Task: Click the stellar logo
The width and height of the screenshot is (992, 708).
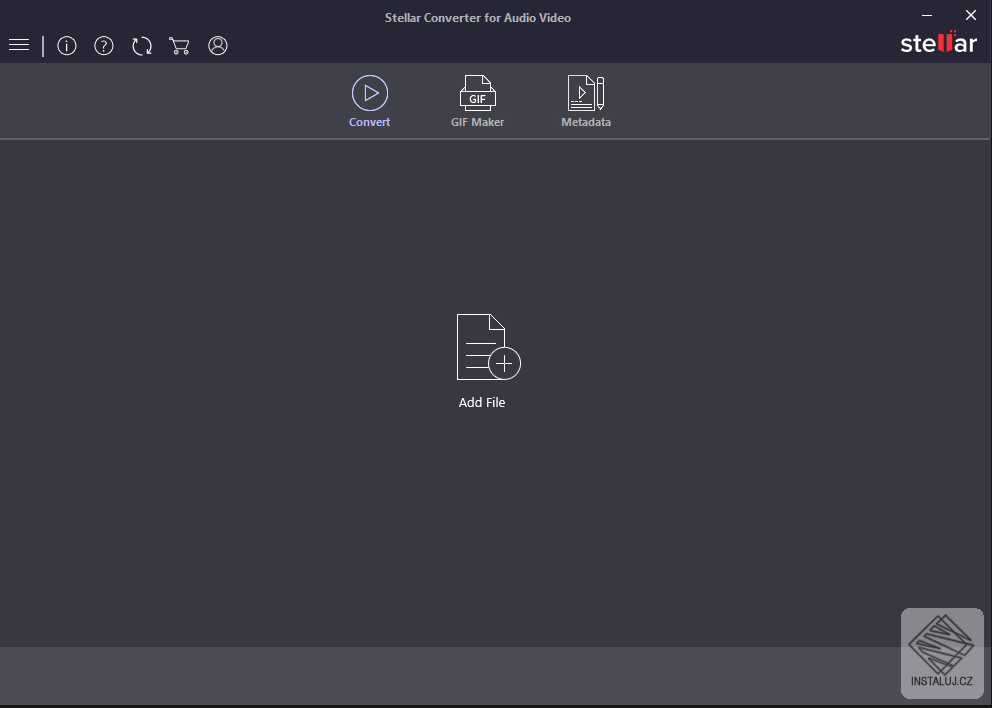Action: (x=938, y=43)
